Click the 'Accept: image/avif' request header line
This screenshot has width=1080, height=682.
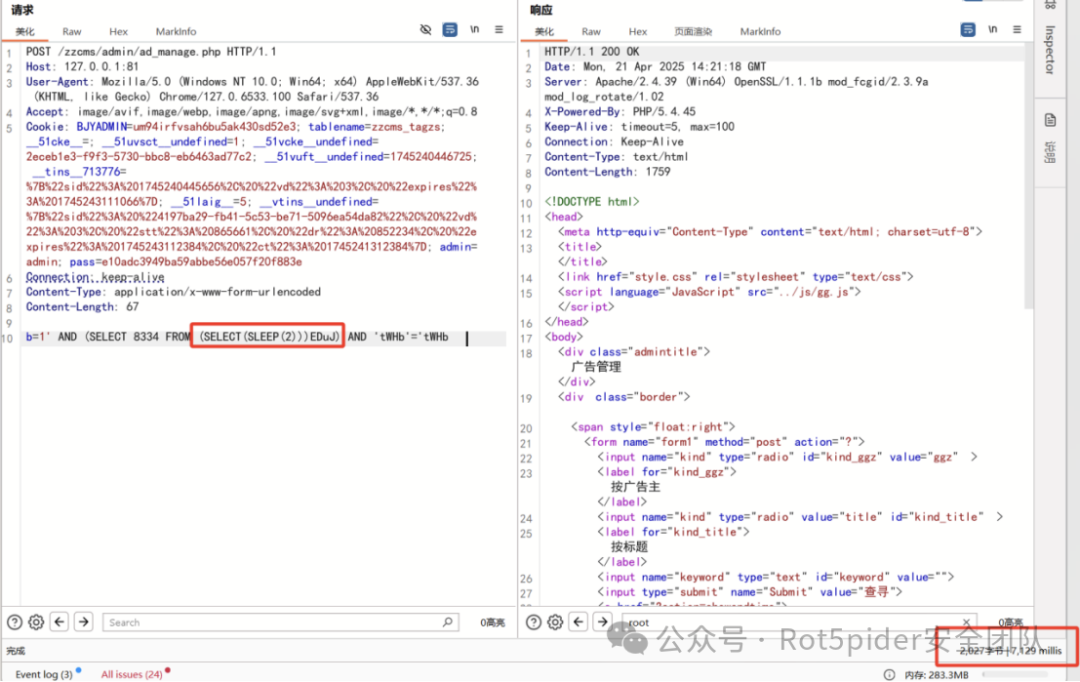[251, 112]
